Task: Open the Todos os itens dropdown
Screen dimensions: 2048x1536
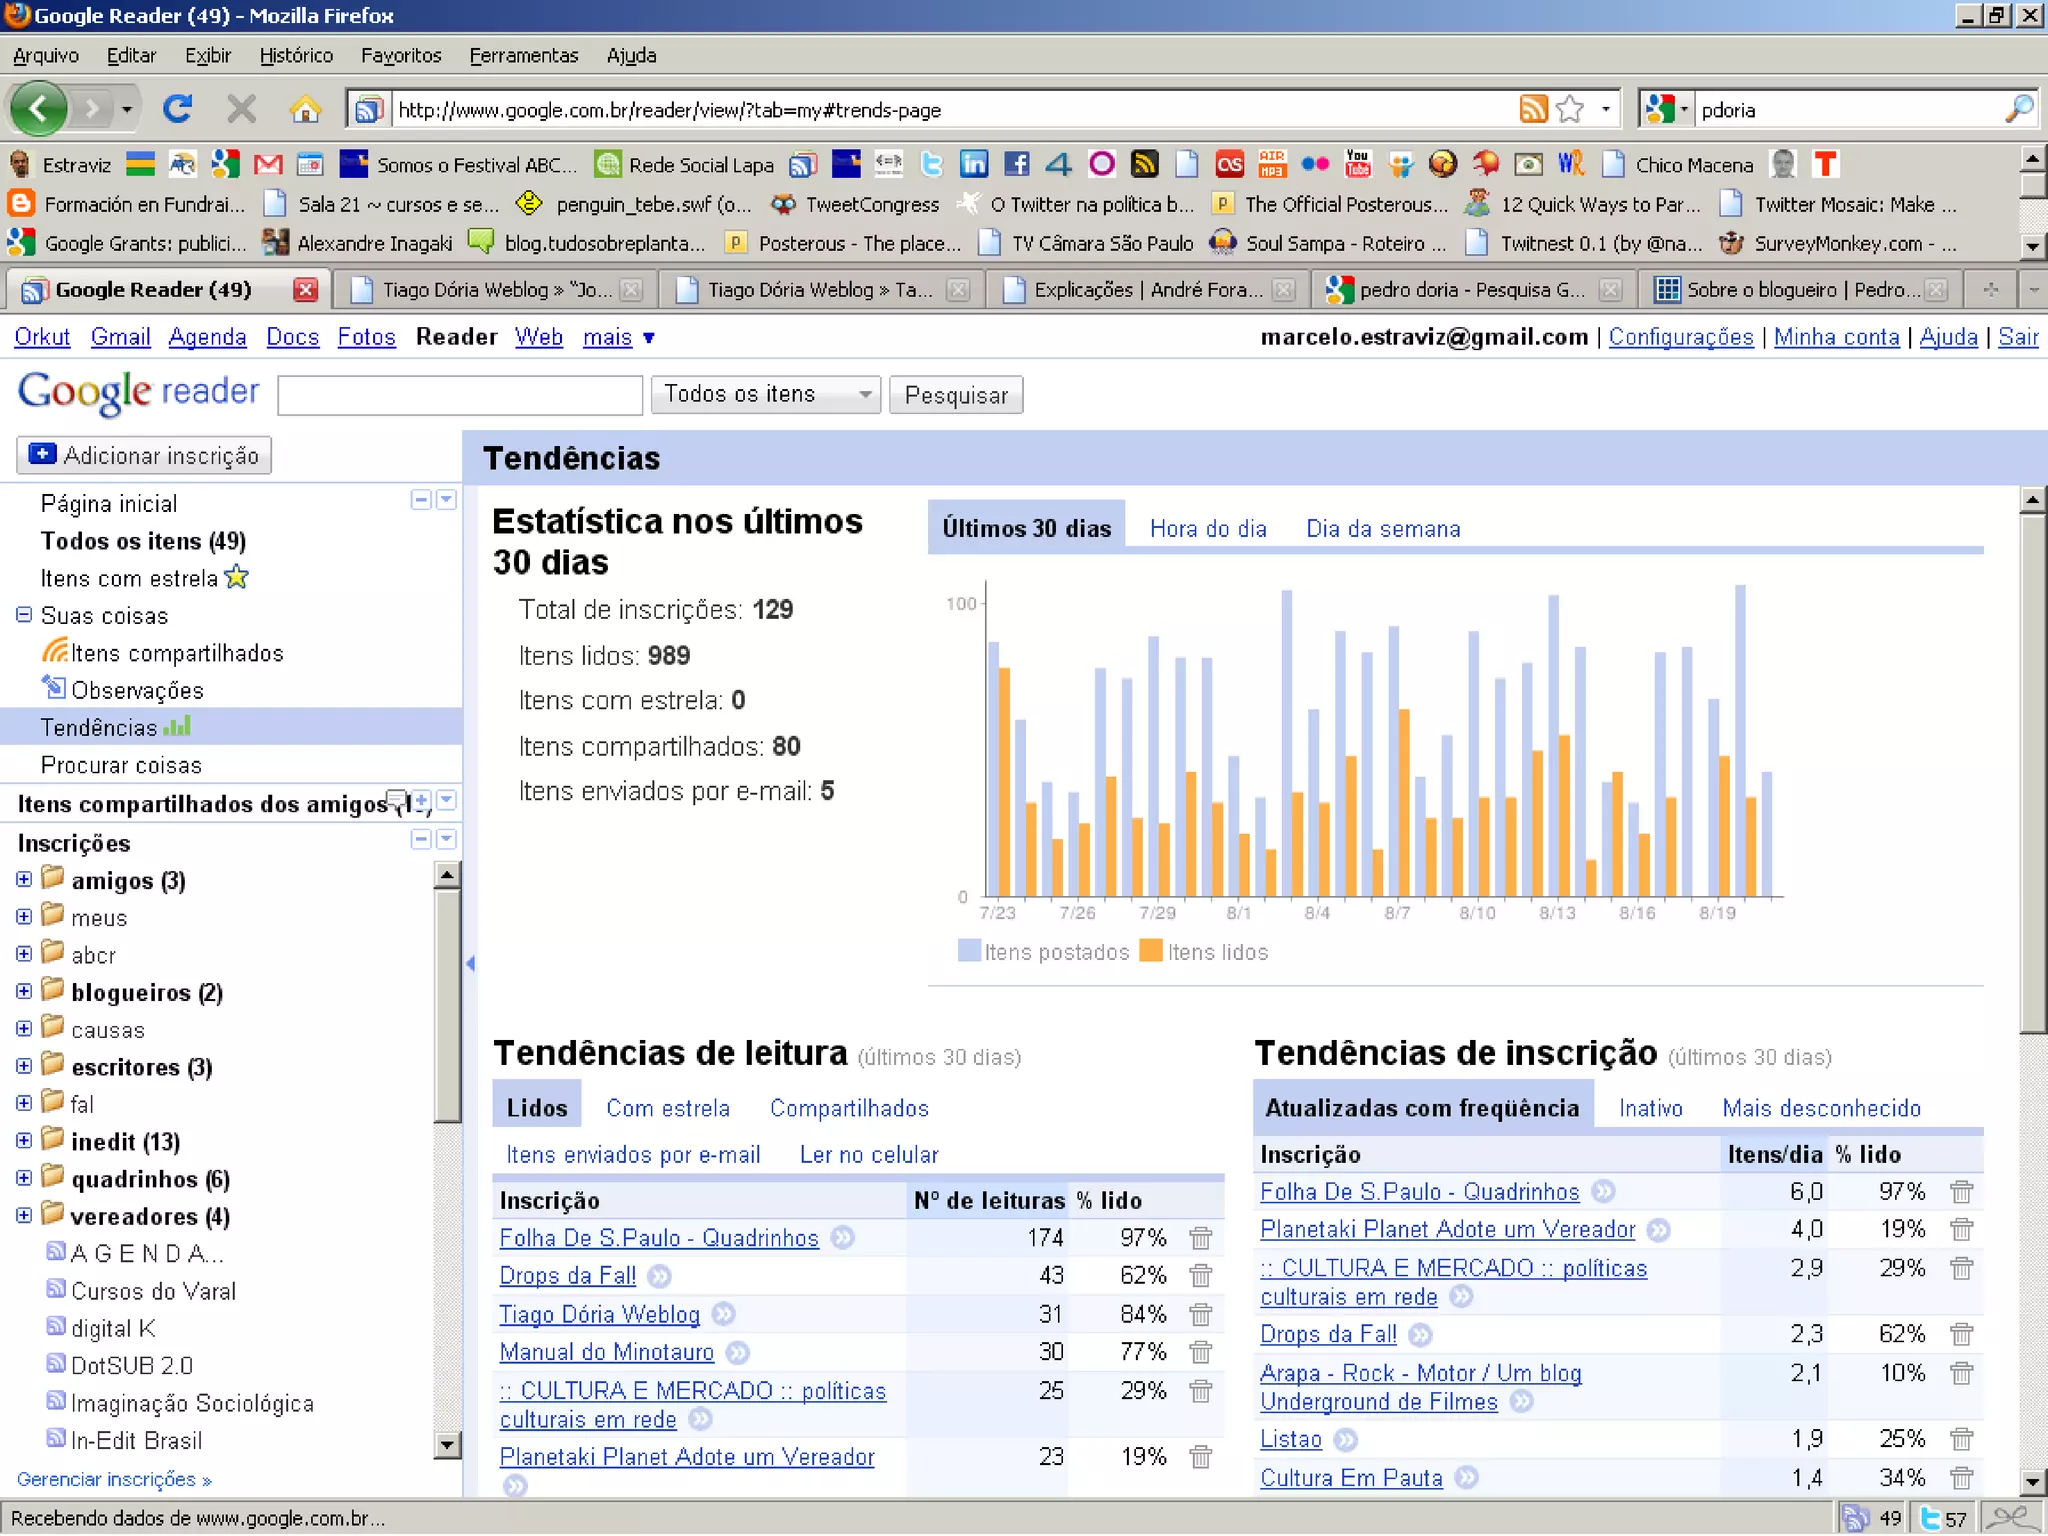Action: pos(765,394)
